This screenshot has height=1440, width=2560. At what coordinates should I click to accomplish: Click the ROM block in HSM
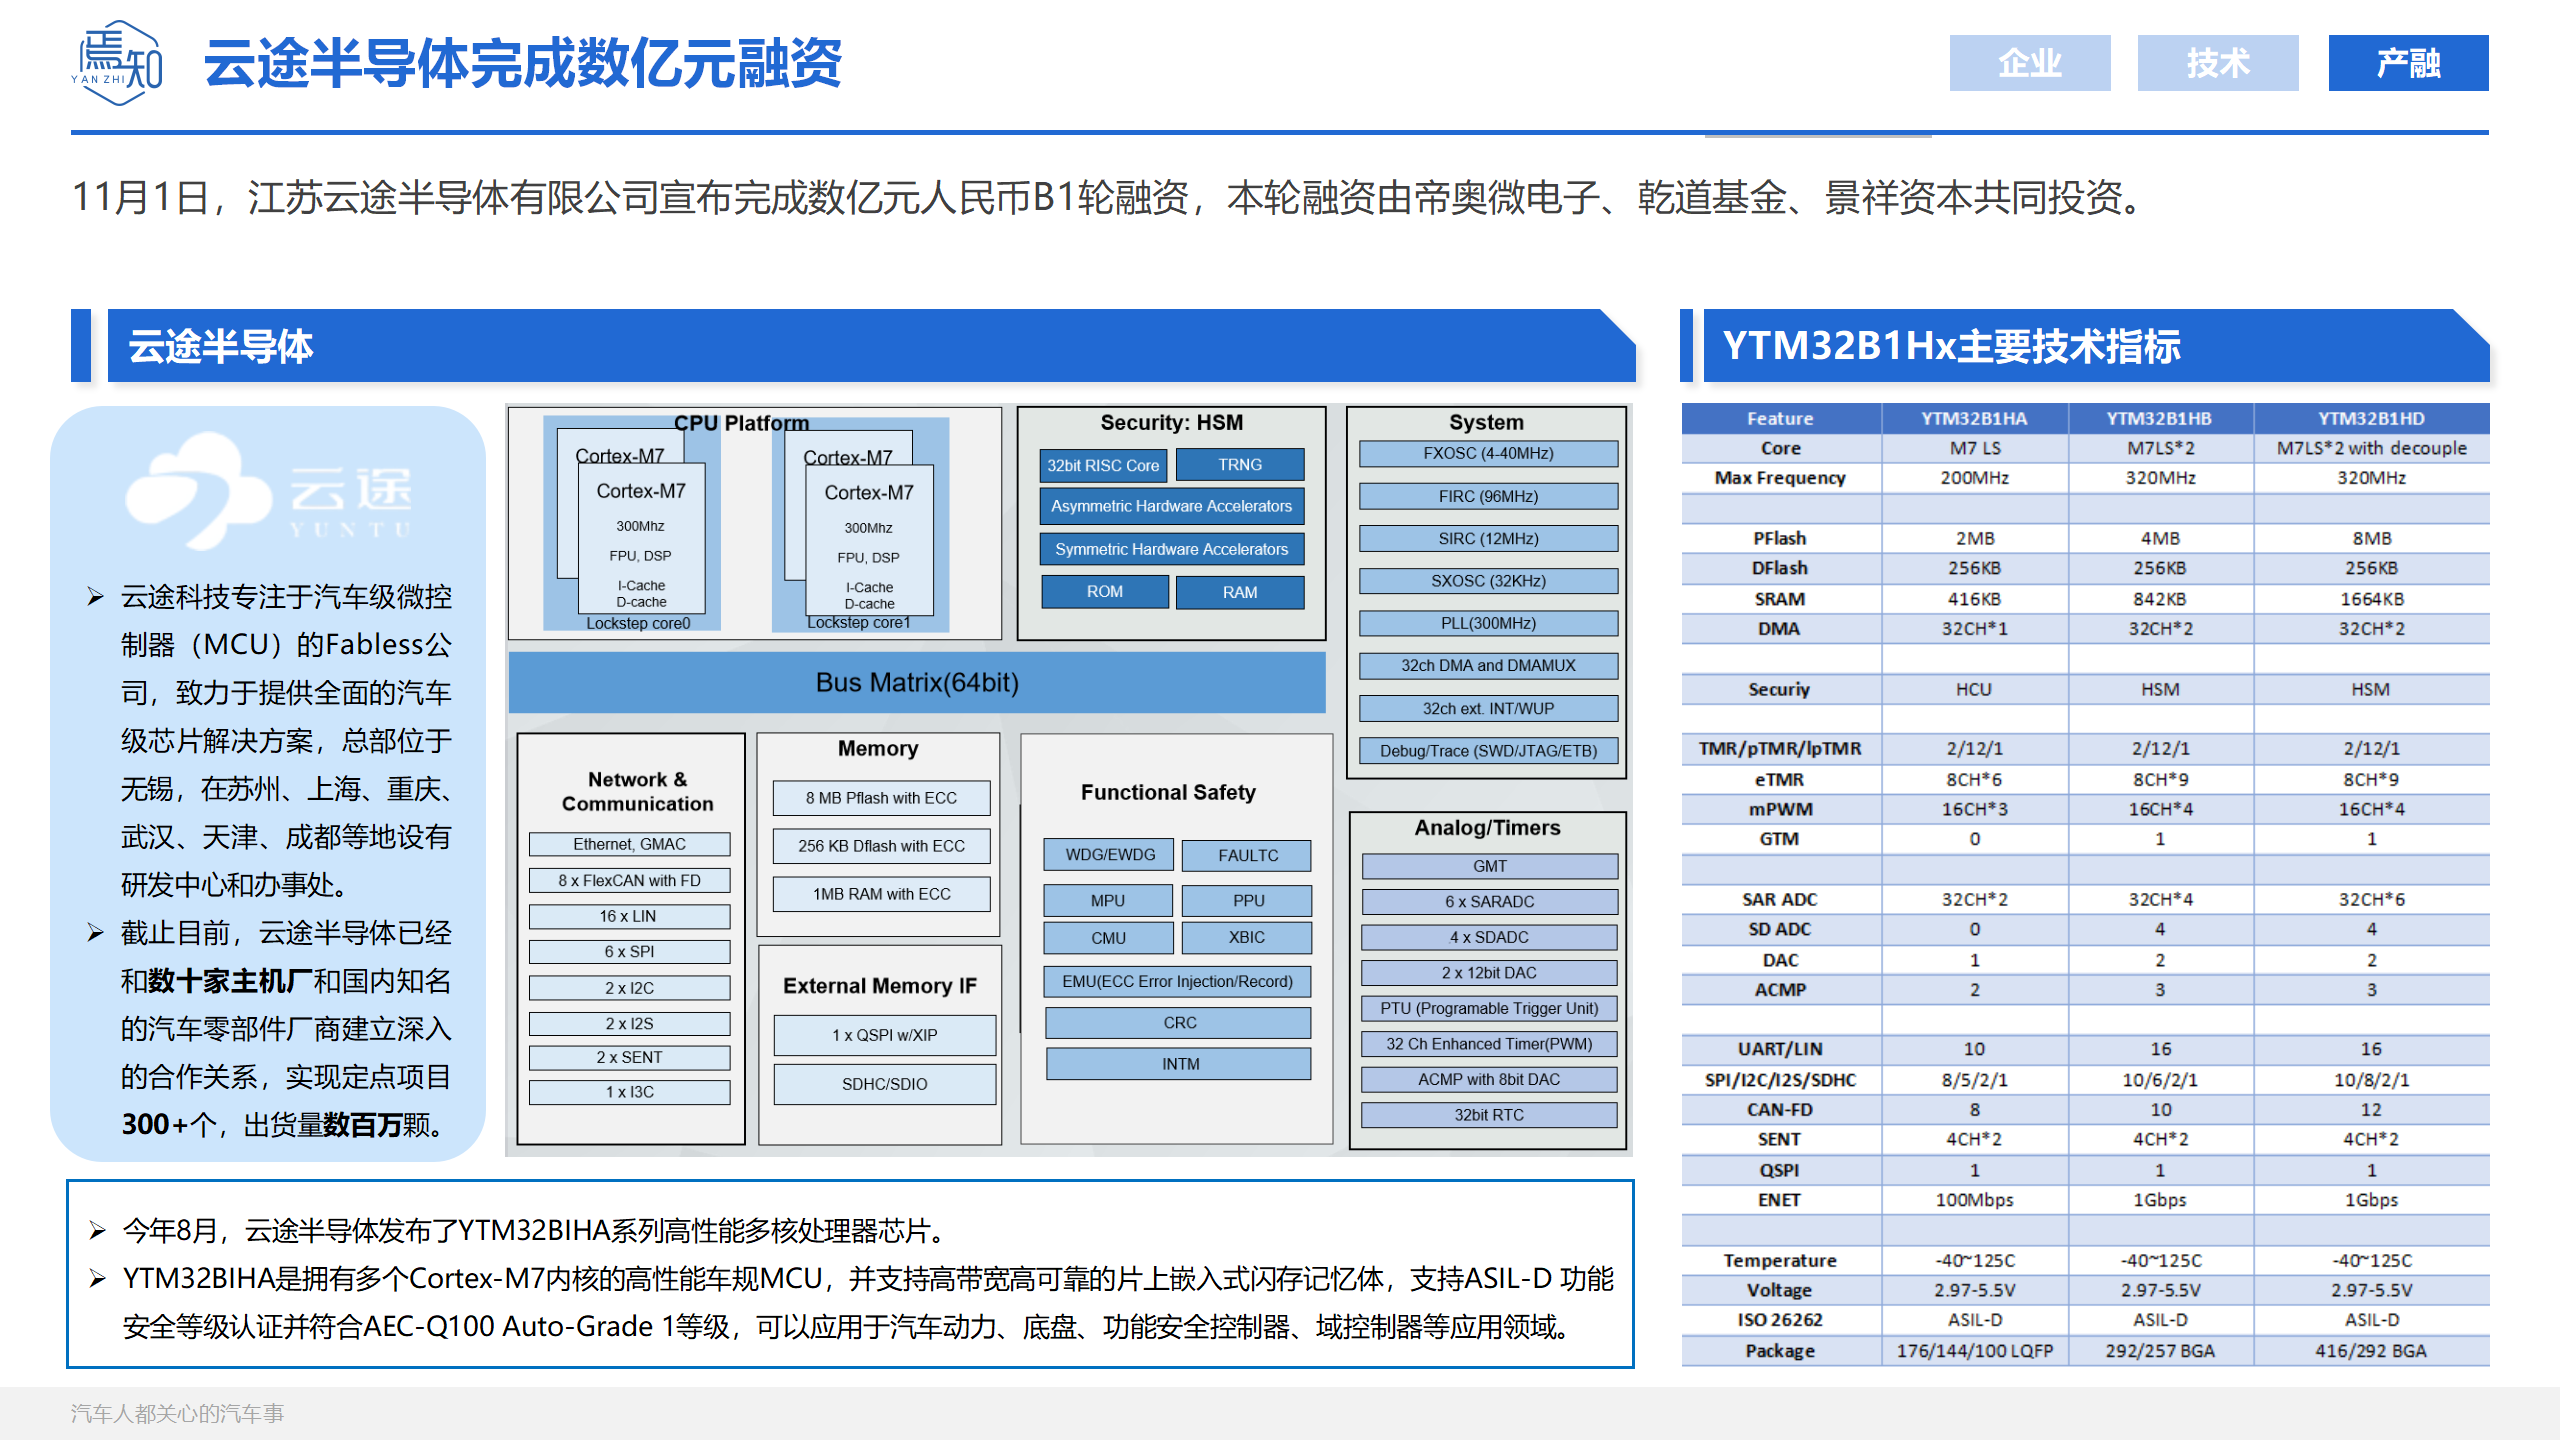click(1105, 592)
